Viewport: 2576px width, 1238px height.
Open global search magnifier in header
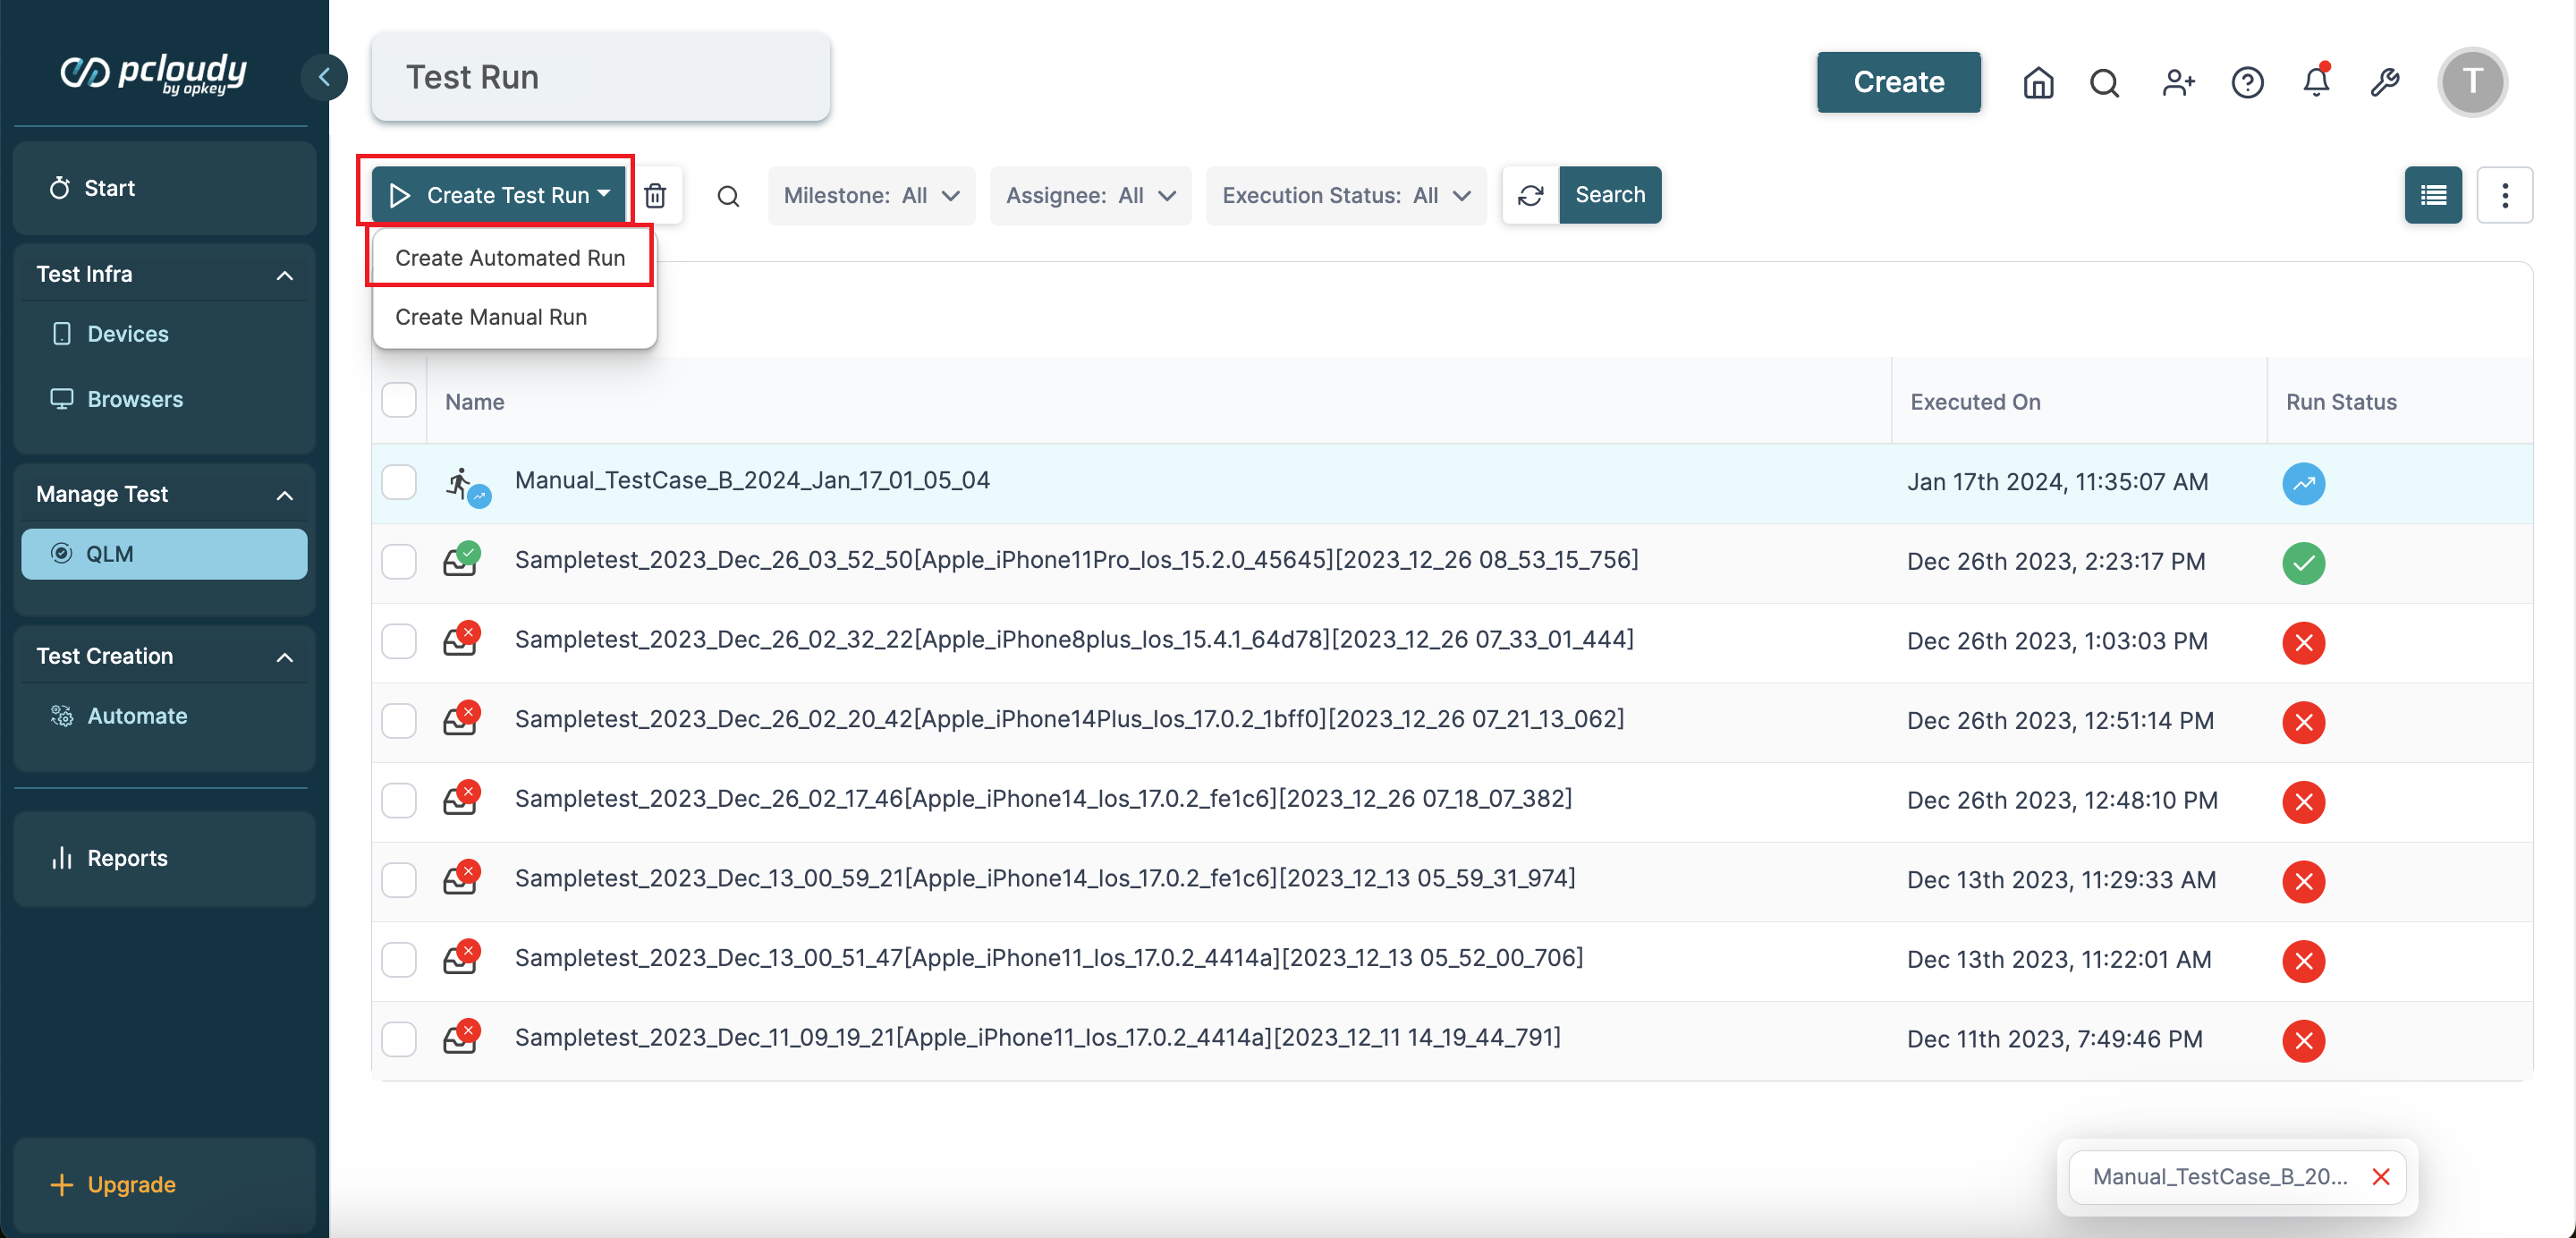click(x=2105, y=82)
